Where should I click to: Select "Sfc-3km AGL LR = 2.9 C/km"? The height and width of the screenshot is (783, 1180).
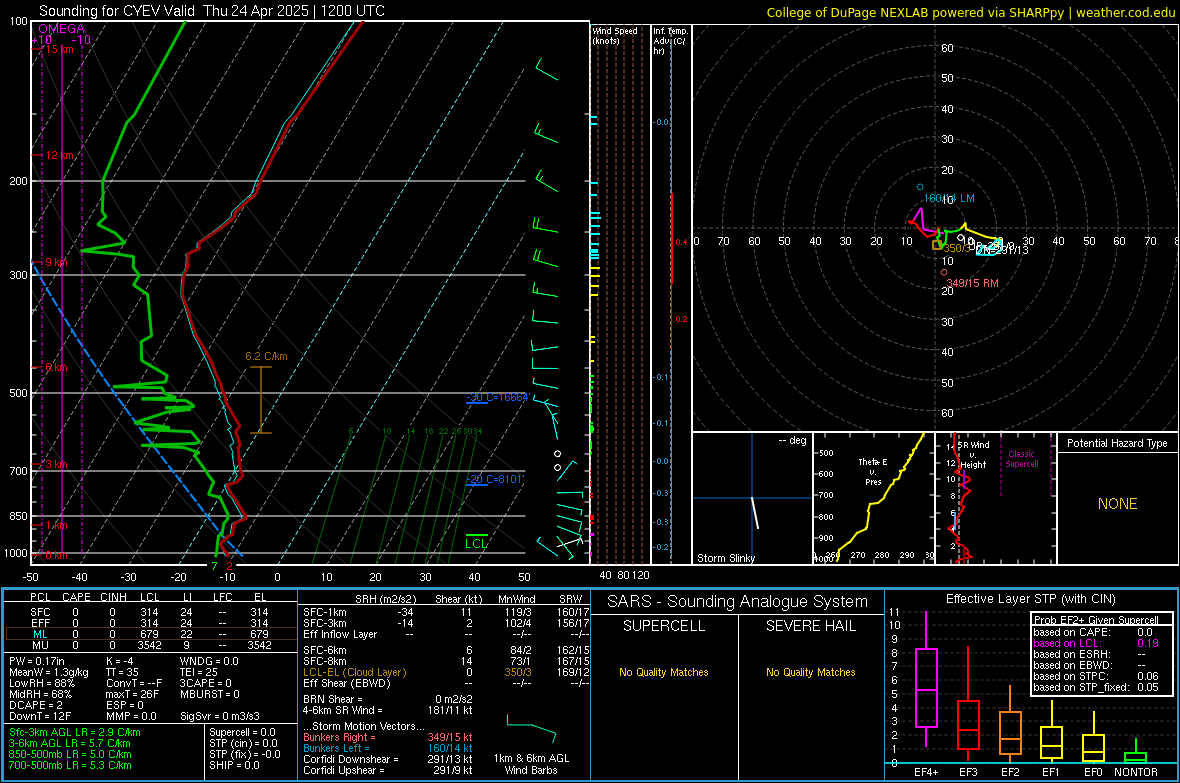pos(75,732)
